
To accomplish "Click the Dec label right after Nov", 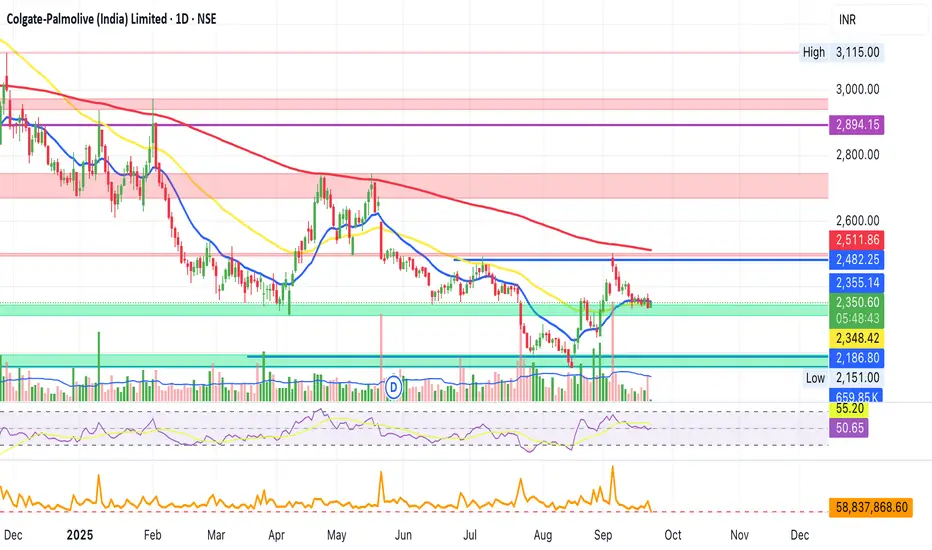I will pyautogui.click(x=800, y=535).
